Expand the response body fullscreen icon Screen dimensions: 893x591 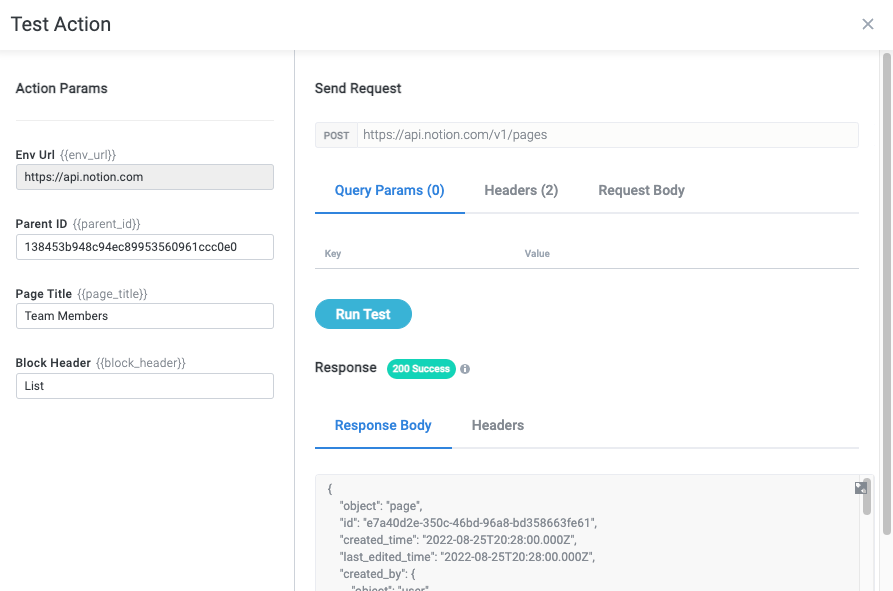[x=860, y=487]
